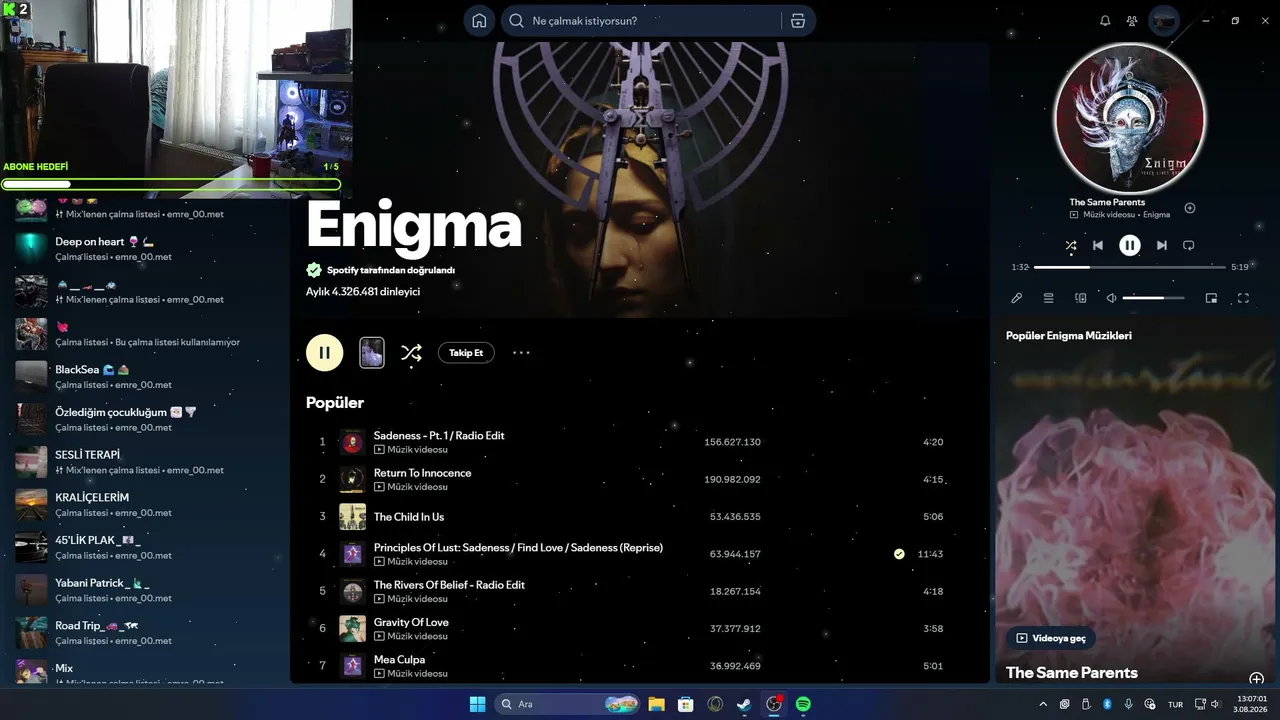Open Microsoft Store from taskbar
The height and width of the screenshot is (720, 1280).
coord(686,704)
